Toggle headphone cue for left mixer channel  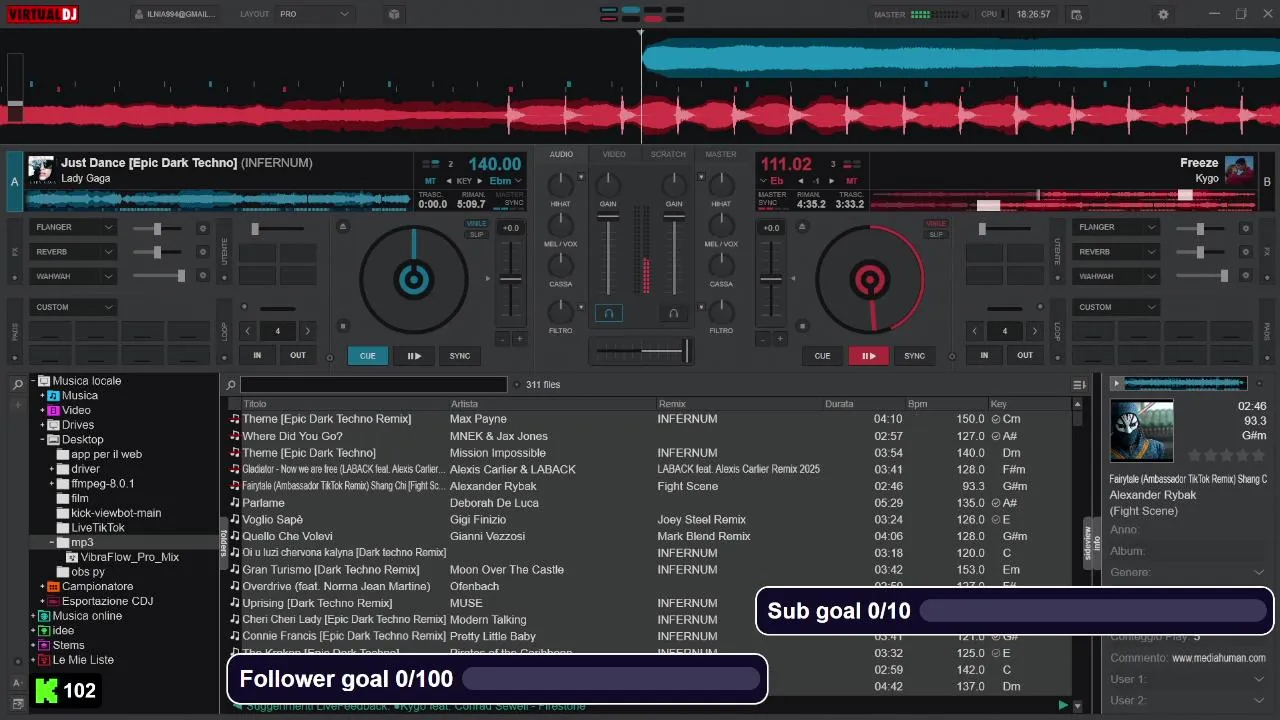tap(608, 313)
